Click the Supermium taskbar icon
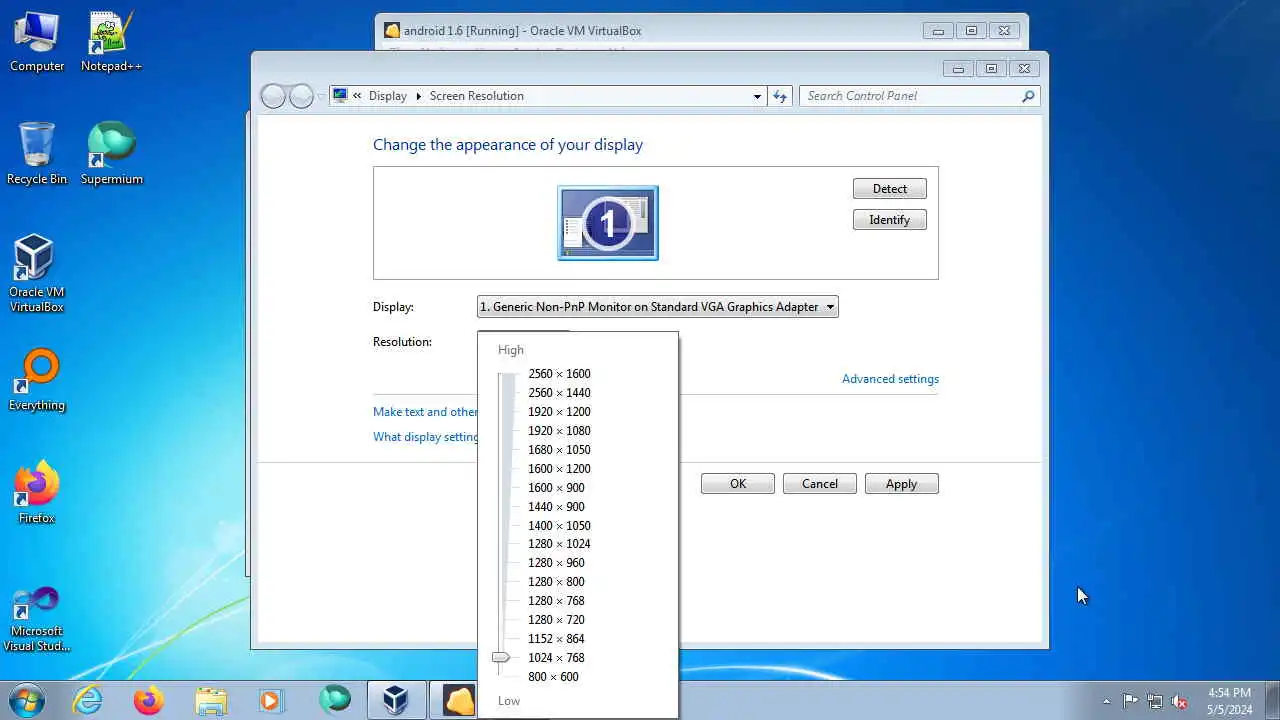The height and width of the screenshot is (720, 1280). click(335, 700)
